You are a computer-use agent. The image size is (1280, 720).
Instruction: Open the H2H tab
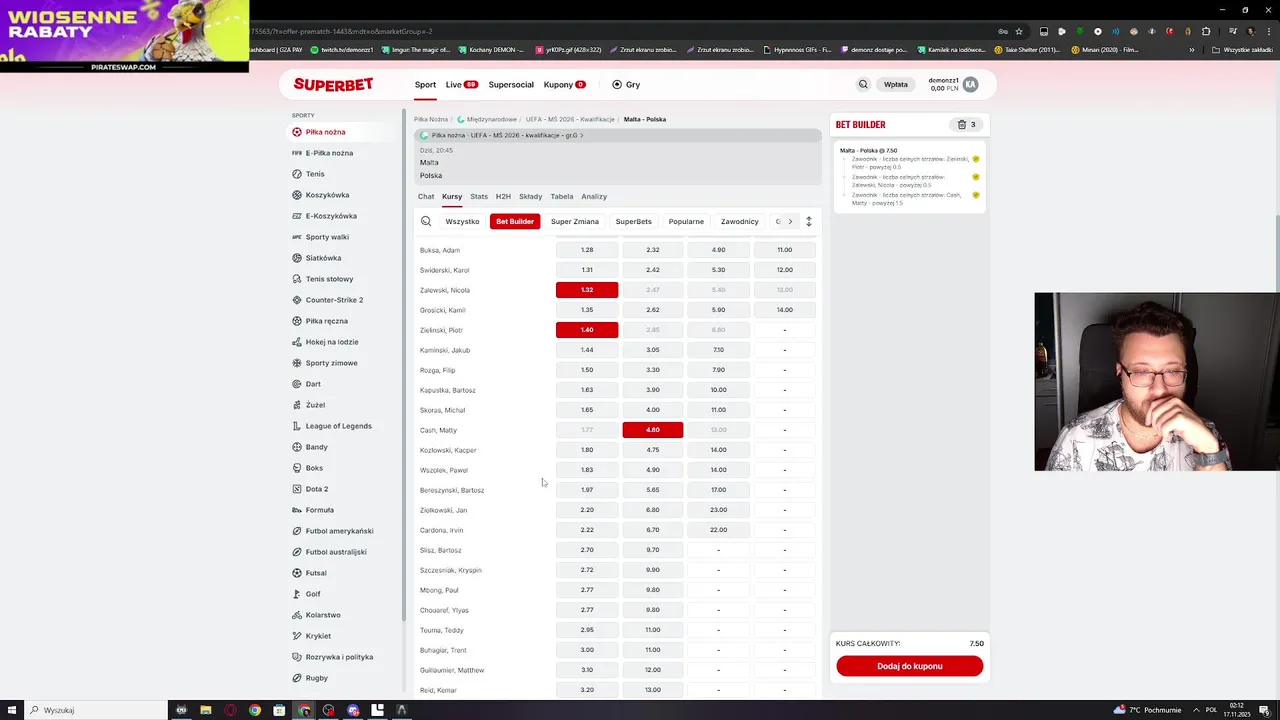(x=503, y=196)
